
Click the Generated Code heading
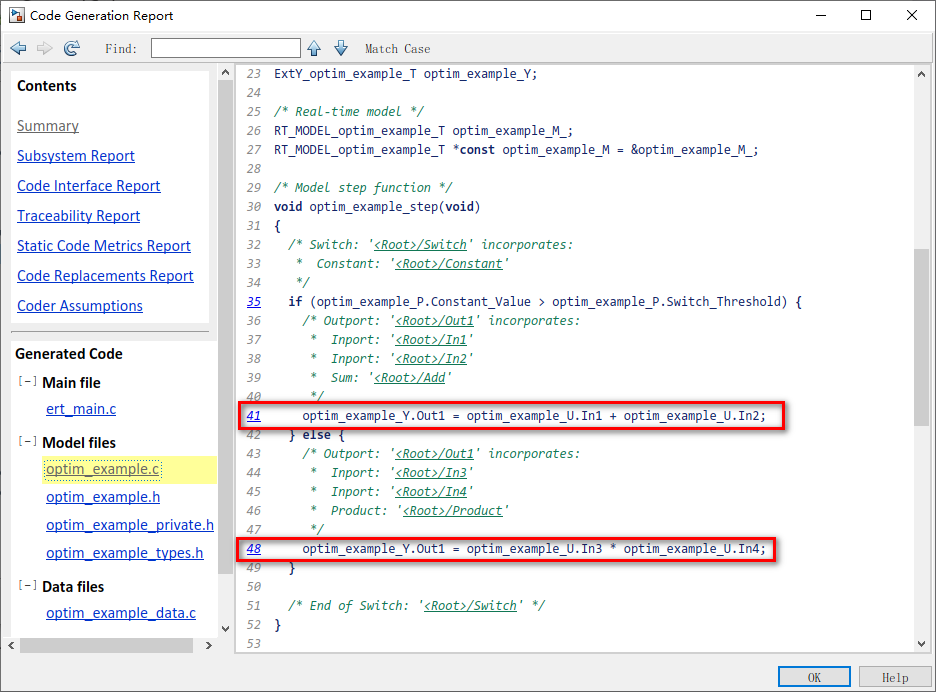pyautogui.click(x=69, y=354)
